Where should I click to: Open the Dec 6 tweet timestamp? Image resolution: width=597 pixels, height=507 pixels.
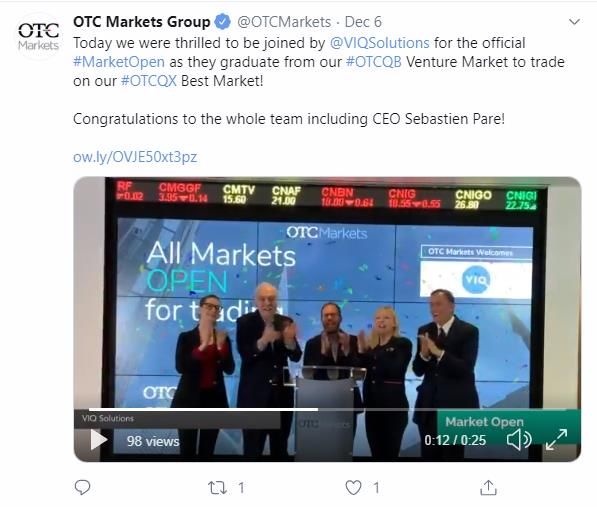(x=363, y=22)
